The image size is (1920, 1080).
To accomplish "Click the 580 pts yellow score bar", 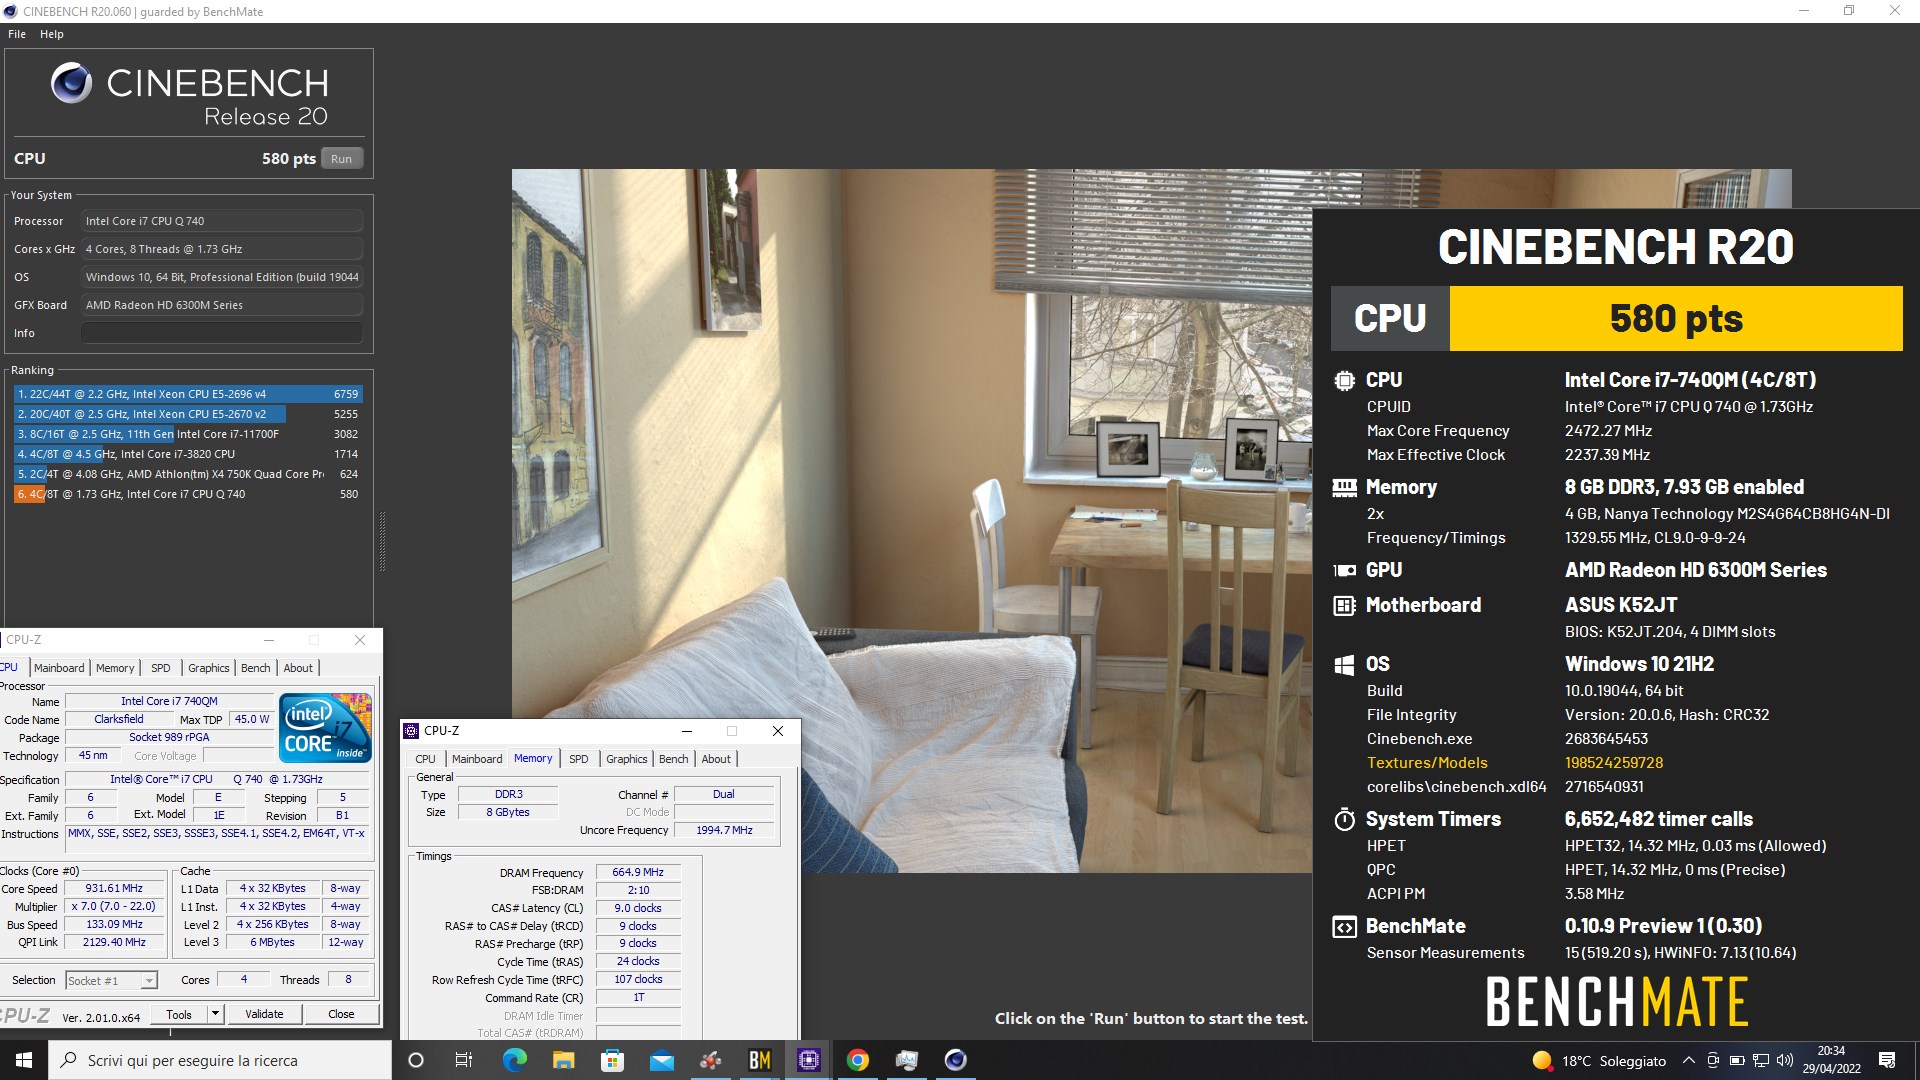I will click(x=1676, y=318).
